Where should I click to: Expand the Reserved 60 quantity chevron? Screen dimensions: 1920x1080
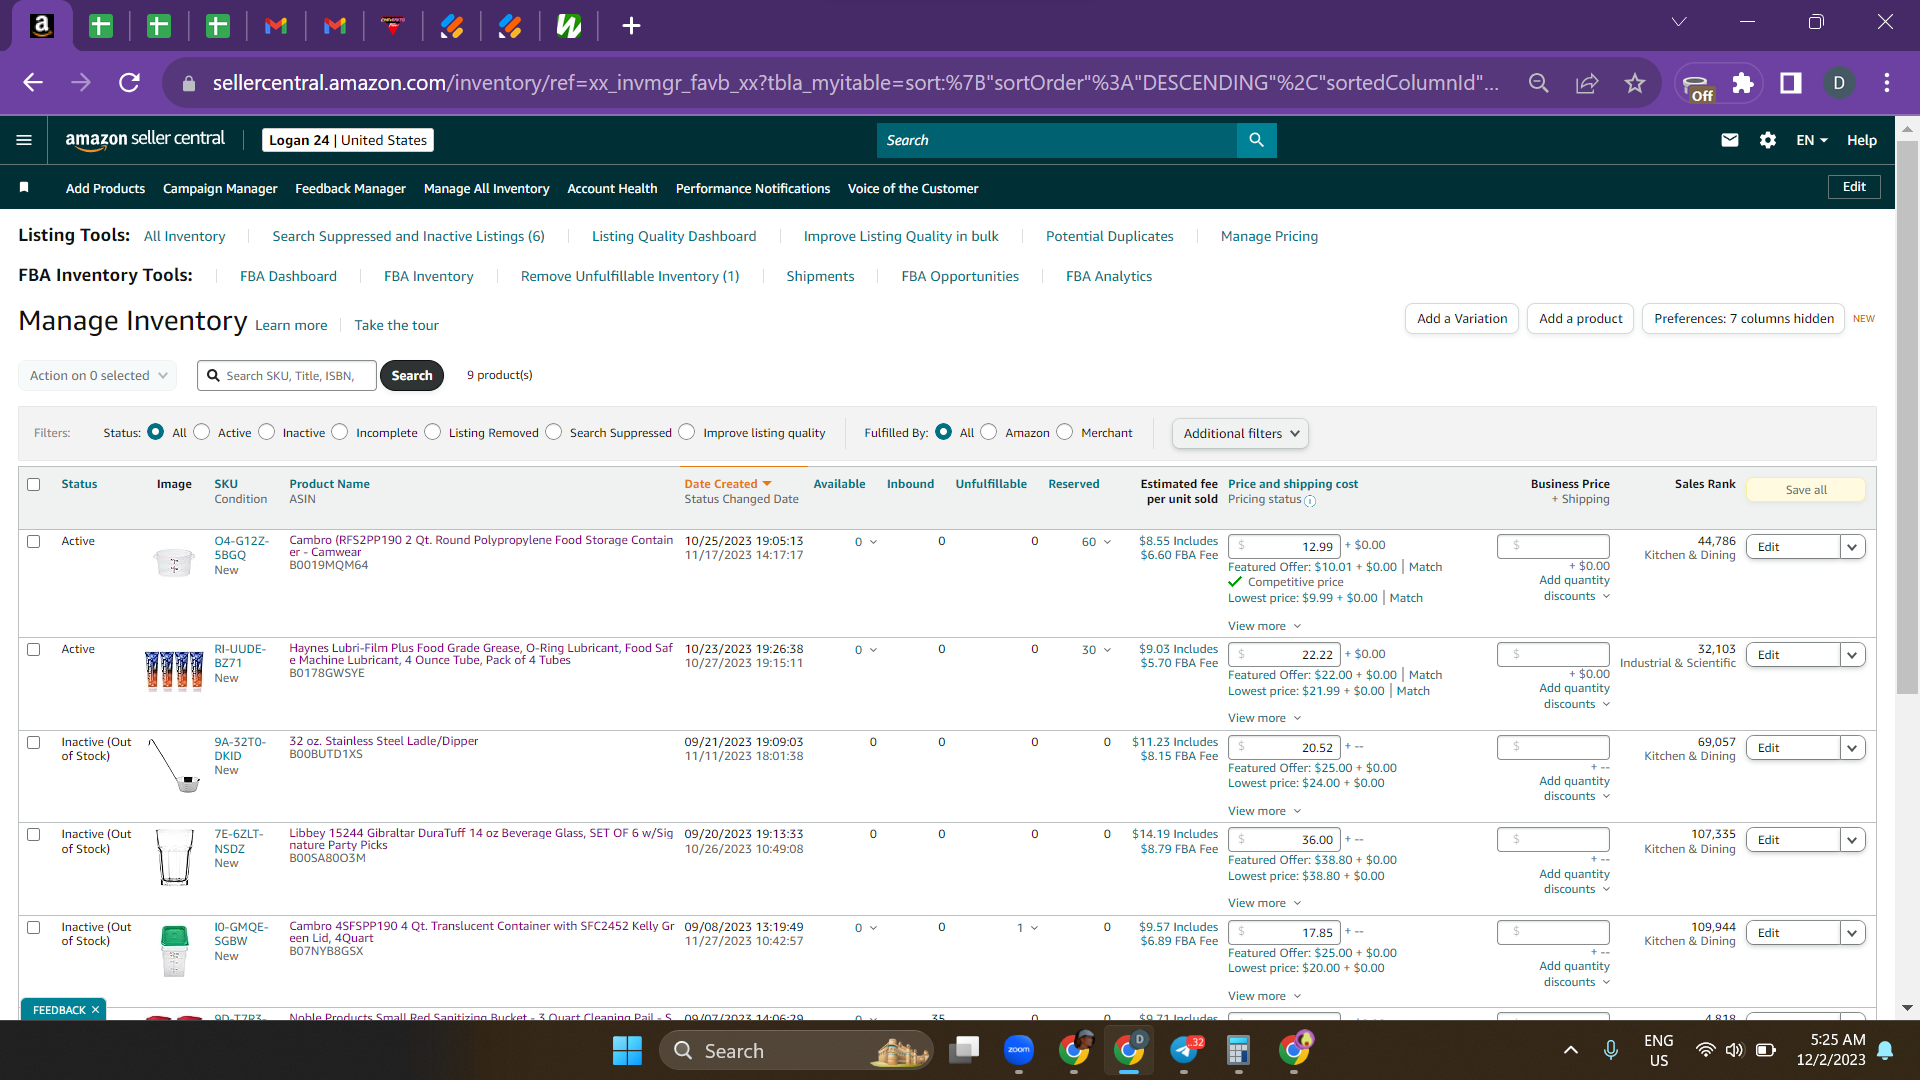[x=1107, y=542]
